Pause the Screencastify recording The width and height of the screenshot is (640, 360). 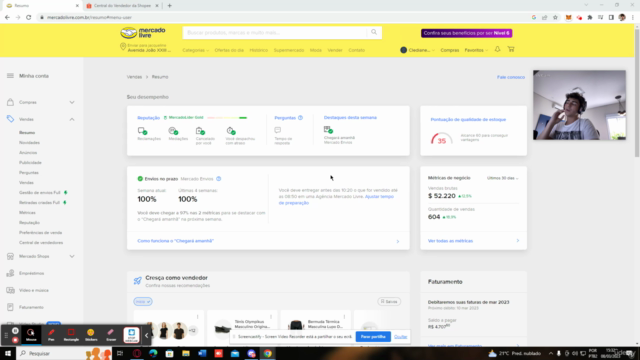click(15, 331)
